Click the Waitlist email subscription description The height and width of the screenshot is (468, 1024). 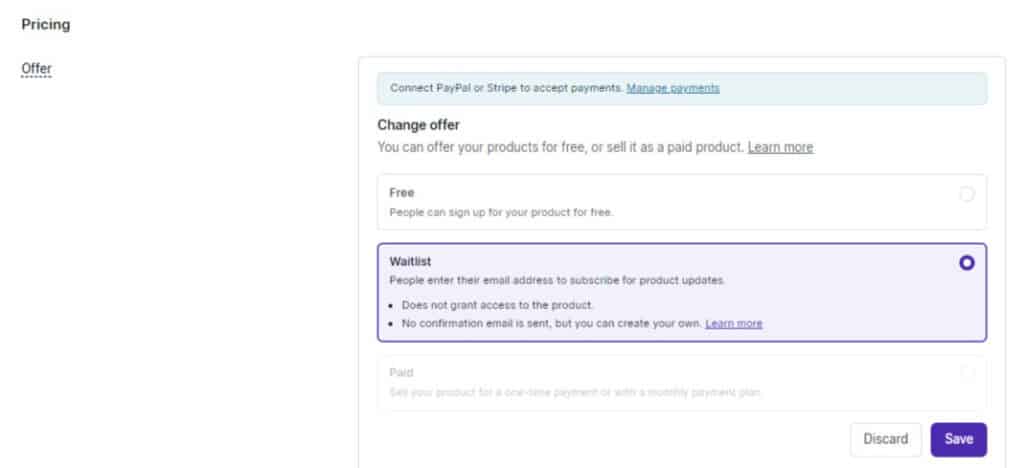click(x=557, y=281)
